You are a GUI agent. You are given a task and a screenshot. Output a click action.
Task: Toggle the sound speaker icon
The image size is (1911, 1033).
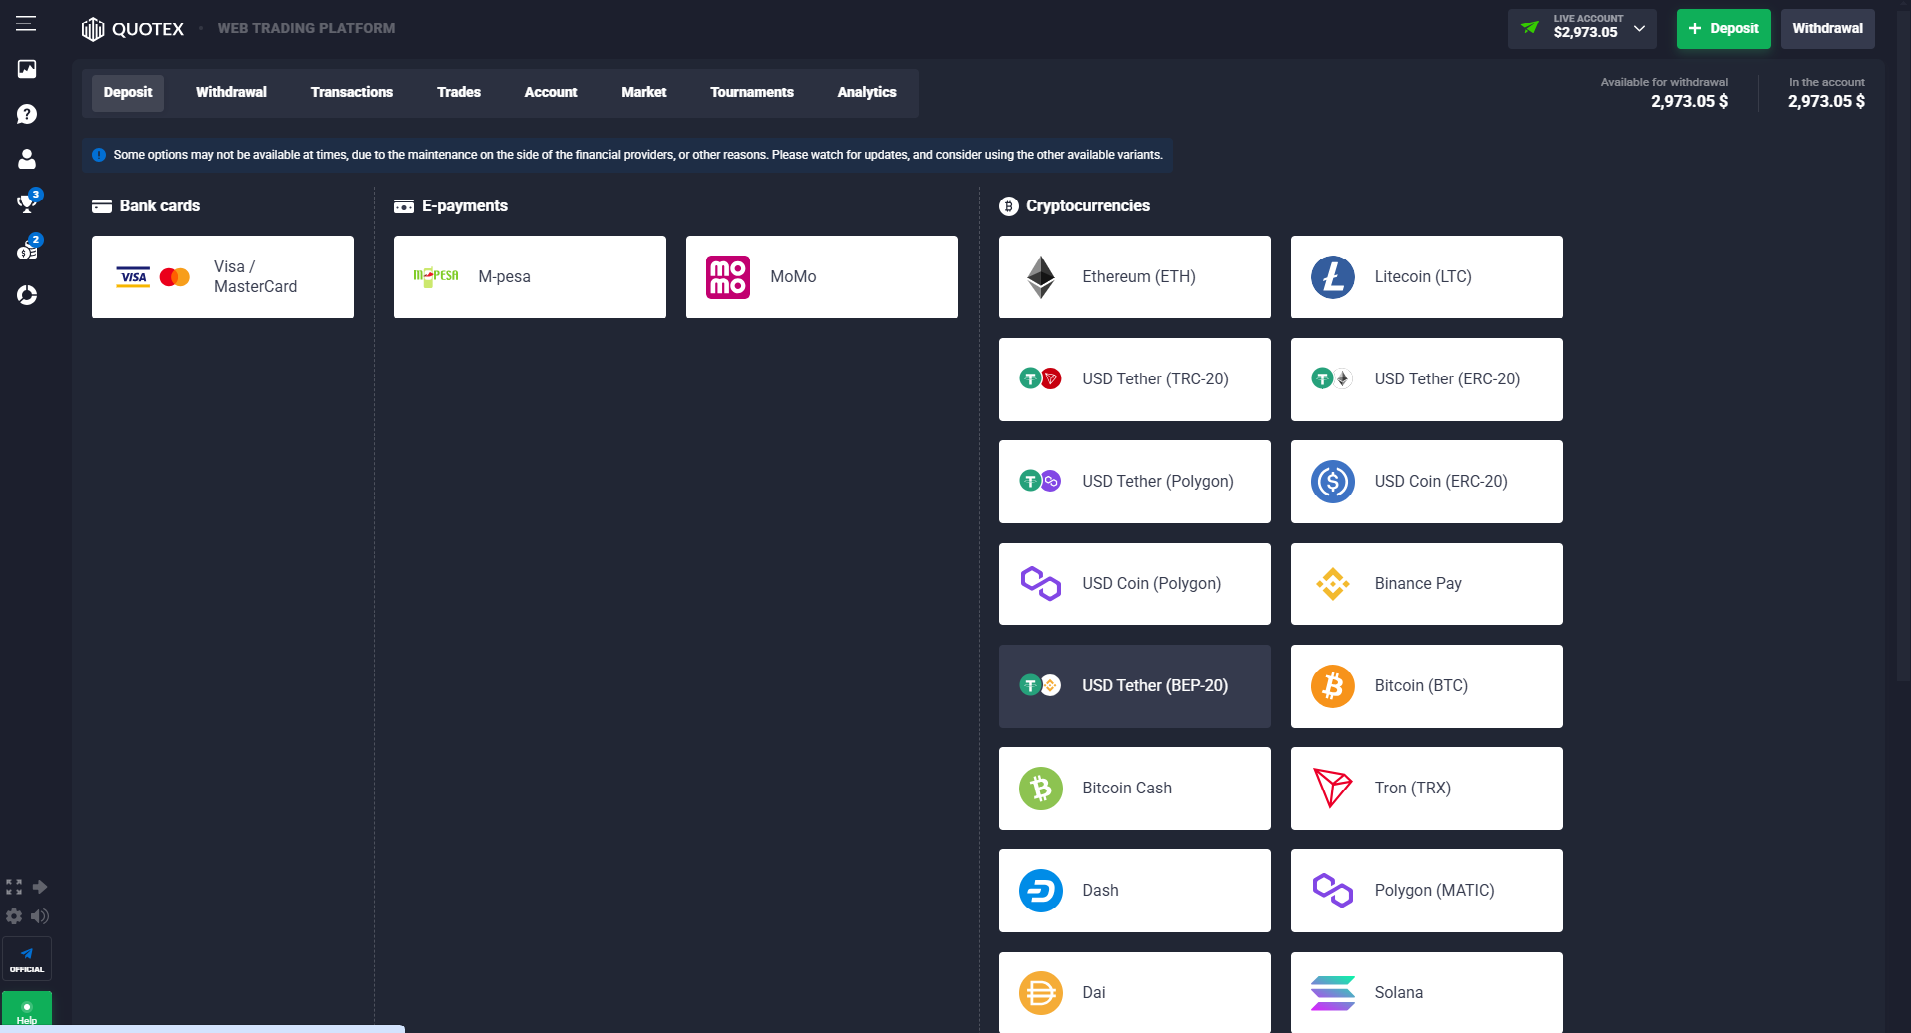pos(40,916)
